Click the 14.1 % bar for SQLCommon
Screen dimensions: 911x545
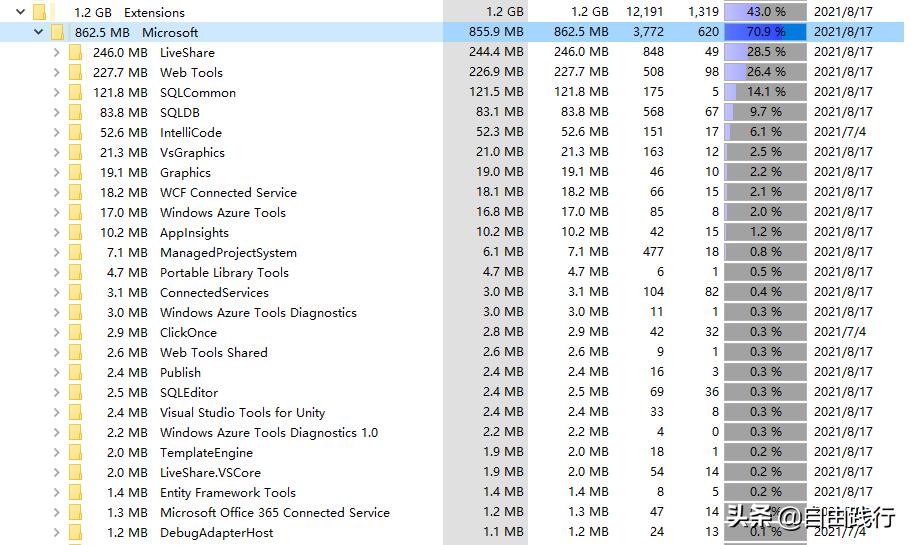[765, 92]
